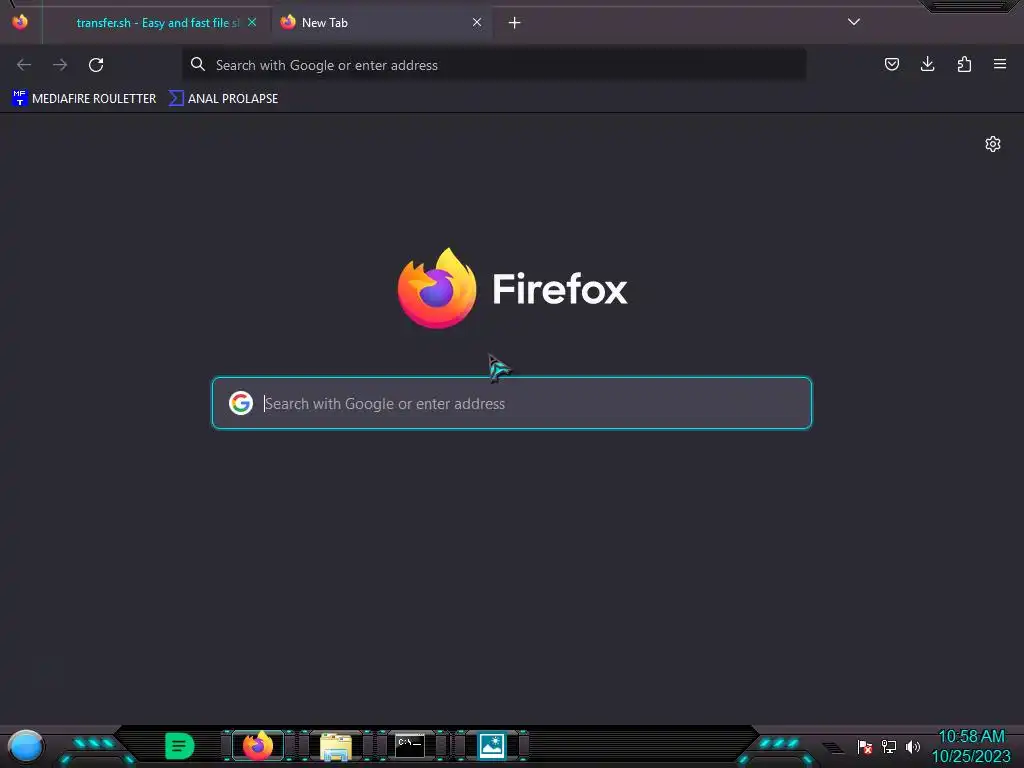Image resolution: width=1024 pixels, height=768 pixels.
Task: Open the Downloads panel
Action: point(927,64)
